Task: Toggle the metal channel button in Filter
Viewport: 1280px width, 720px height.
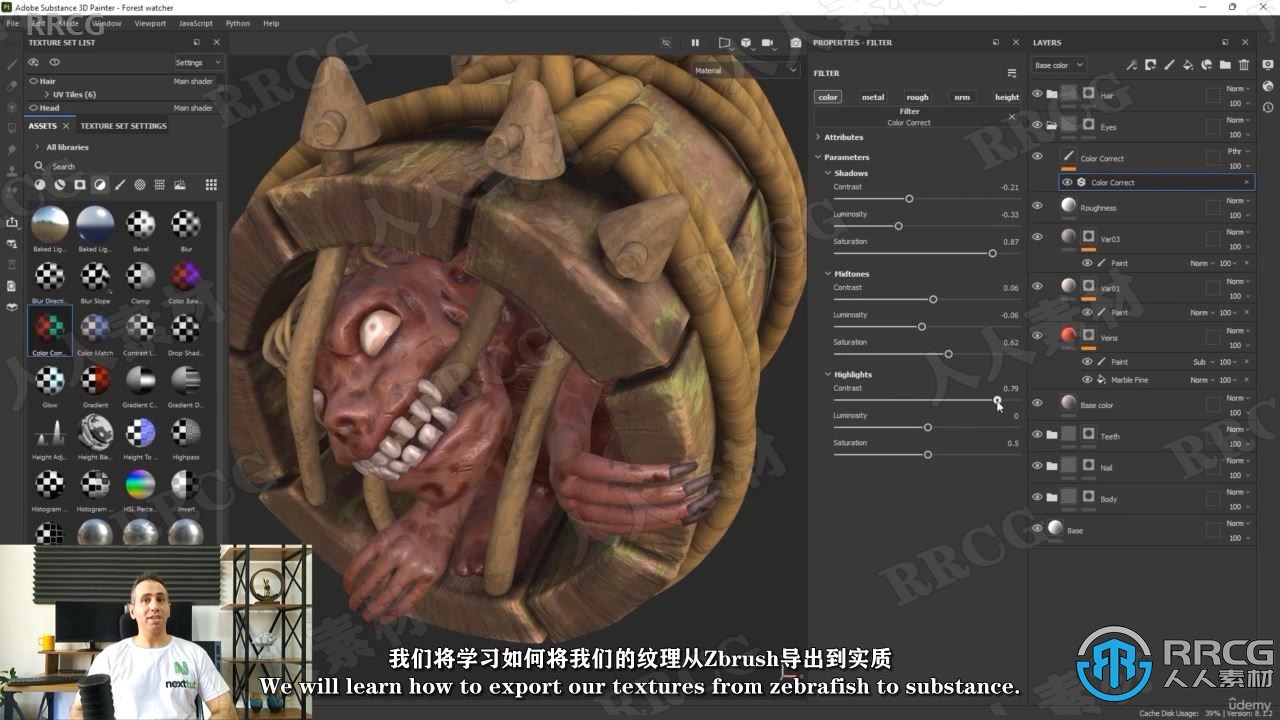Action: click(873, 97)
